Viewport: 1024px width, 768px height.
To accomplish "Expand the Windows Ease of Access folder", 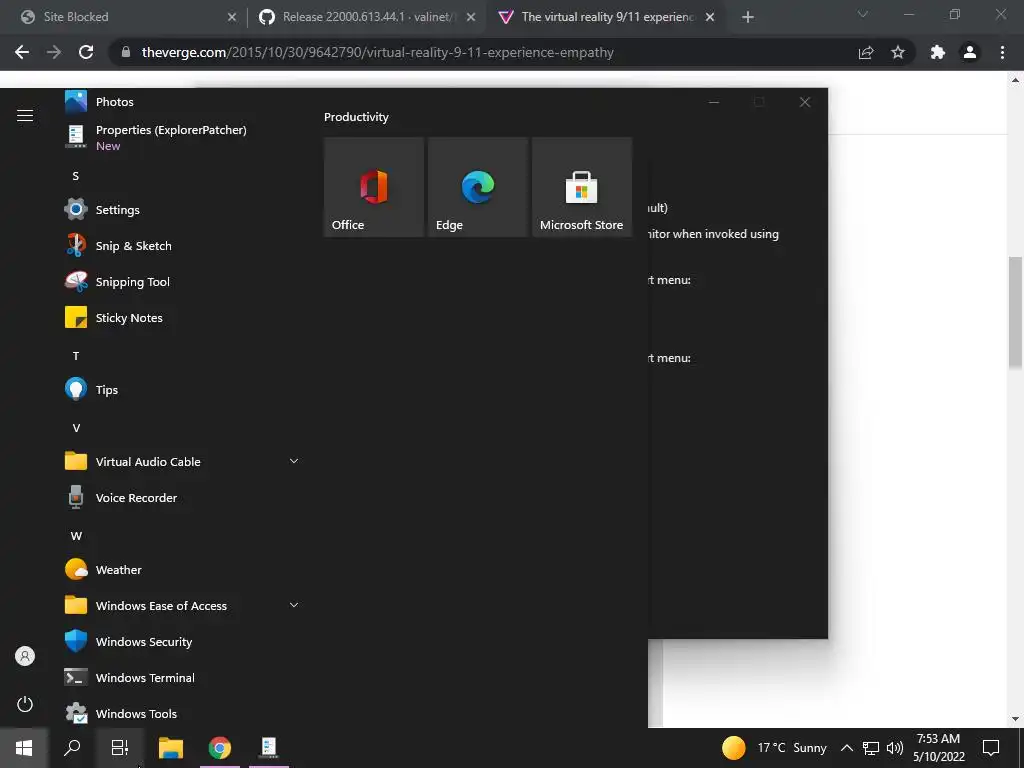I will [183, 605].
